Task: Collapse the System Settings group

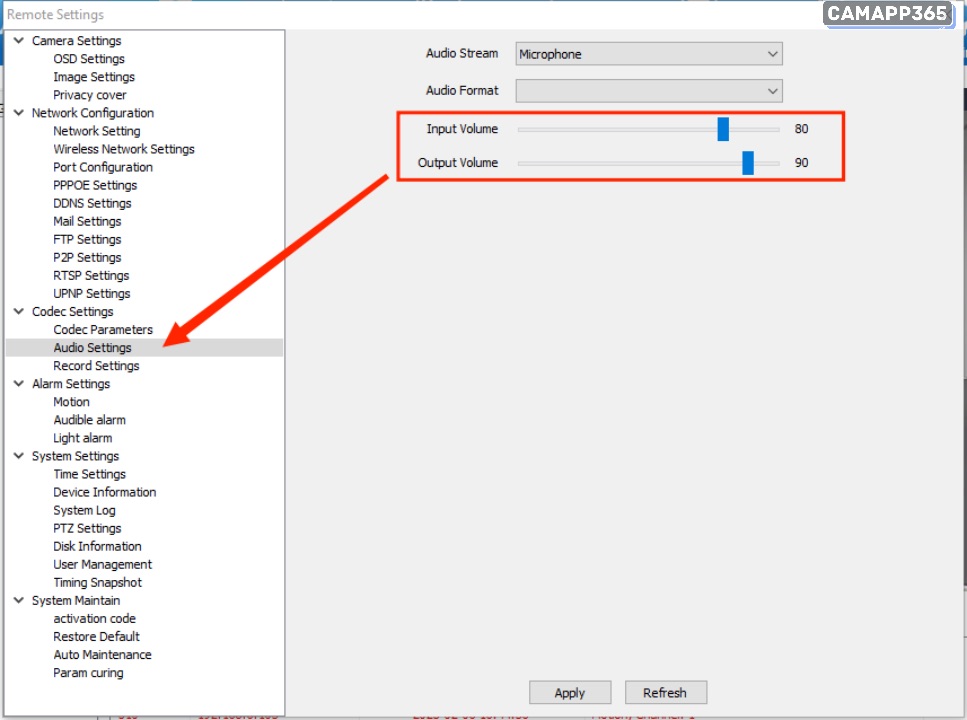Action: pyautogui.click(x=20, y=456)
